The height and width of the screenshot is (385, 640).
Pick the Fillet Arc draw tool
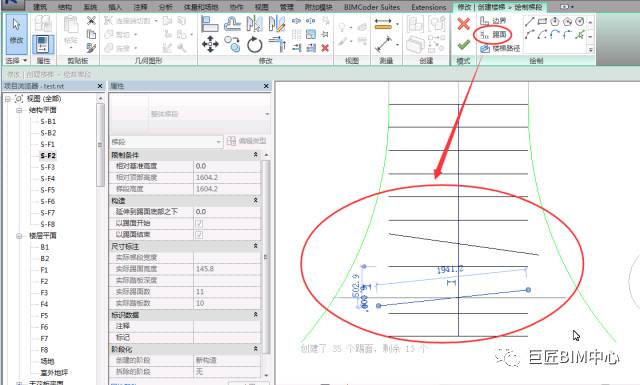tap(567, 35)
